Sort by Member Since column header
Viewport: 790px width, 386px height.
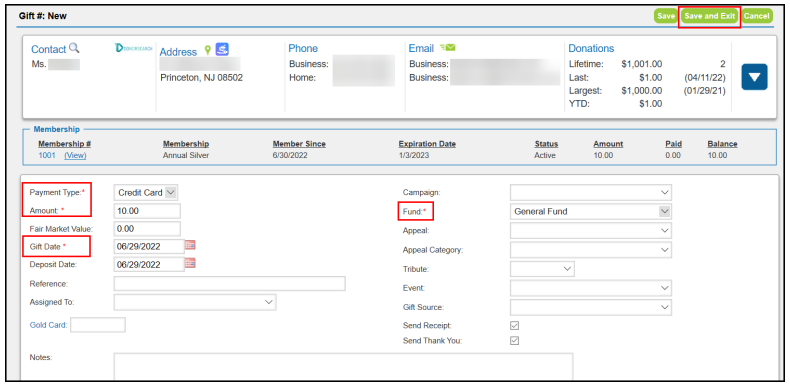pyautogui.click(x=299, y=144)
